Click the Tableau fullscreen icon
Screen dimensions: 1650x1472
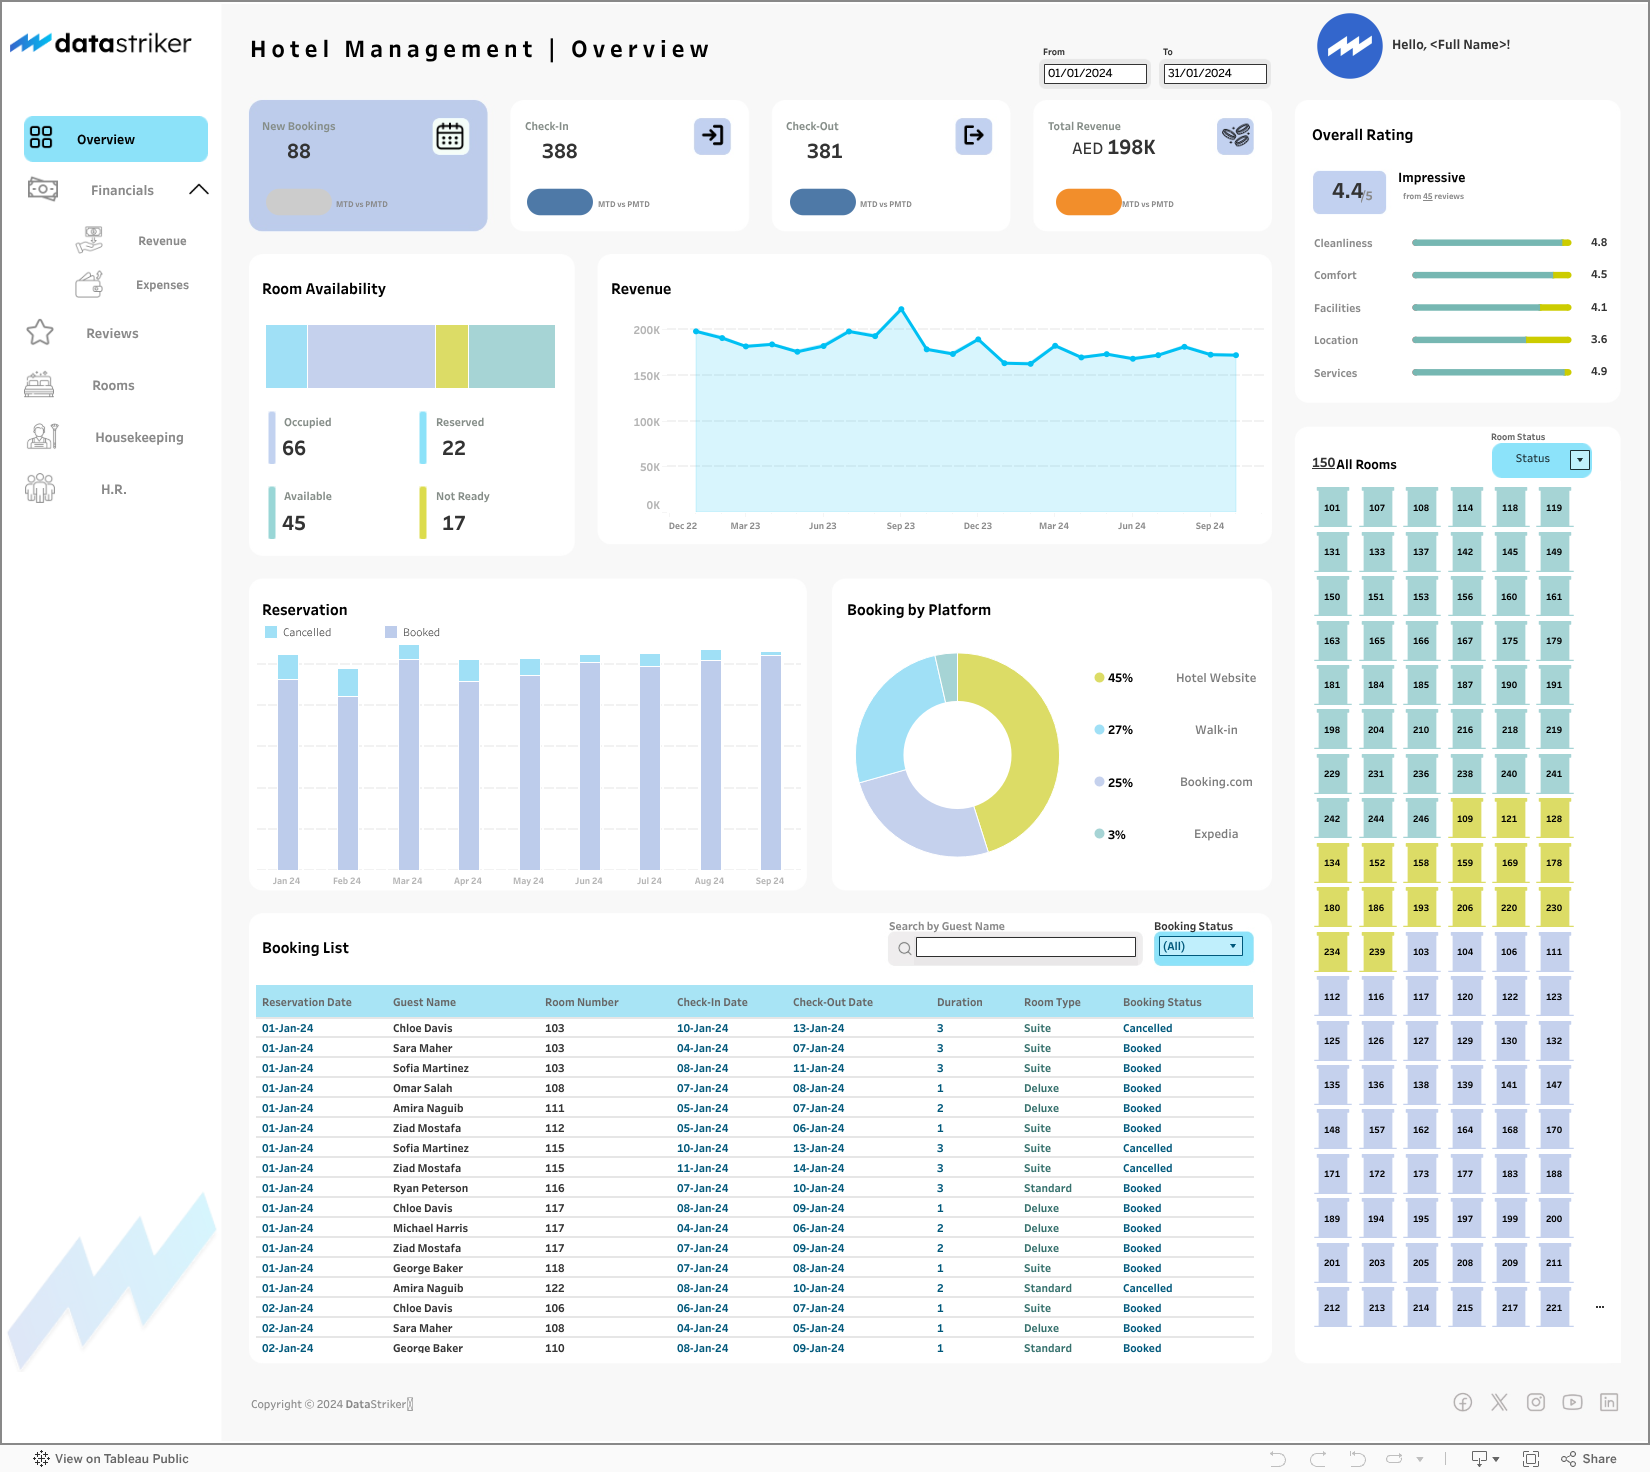(x=1531, y=1459)
